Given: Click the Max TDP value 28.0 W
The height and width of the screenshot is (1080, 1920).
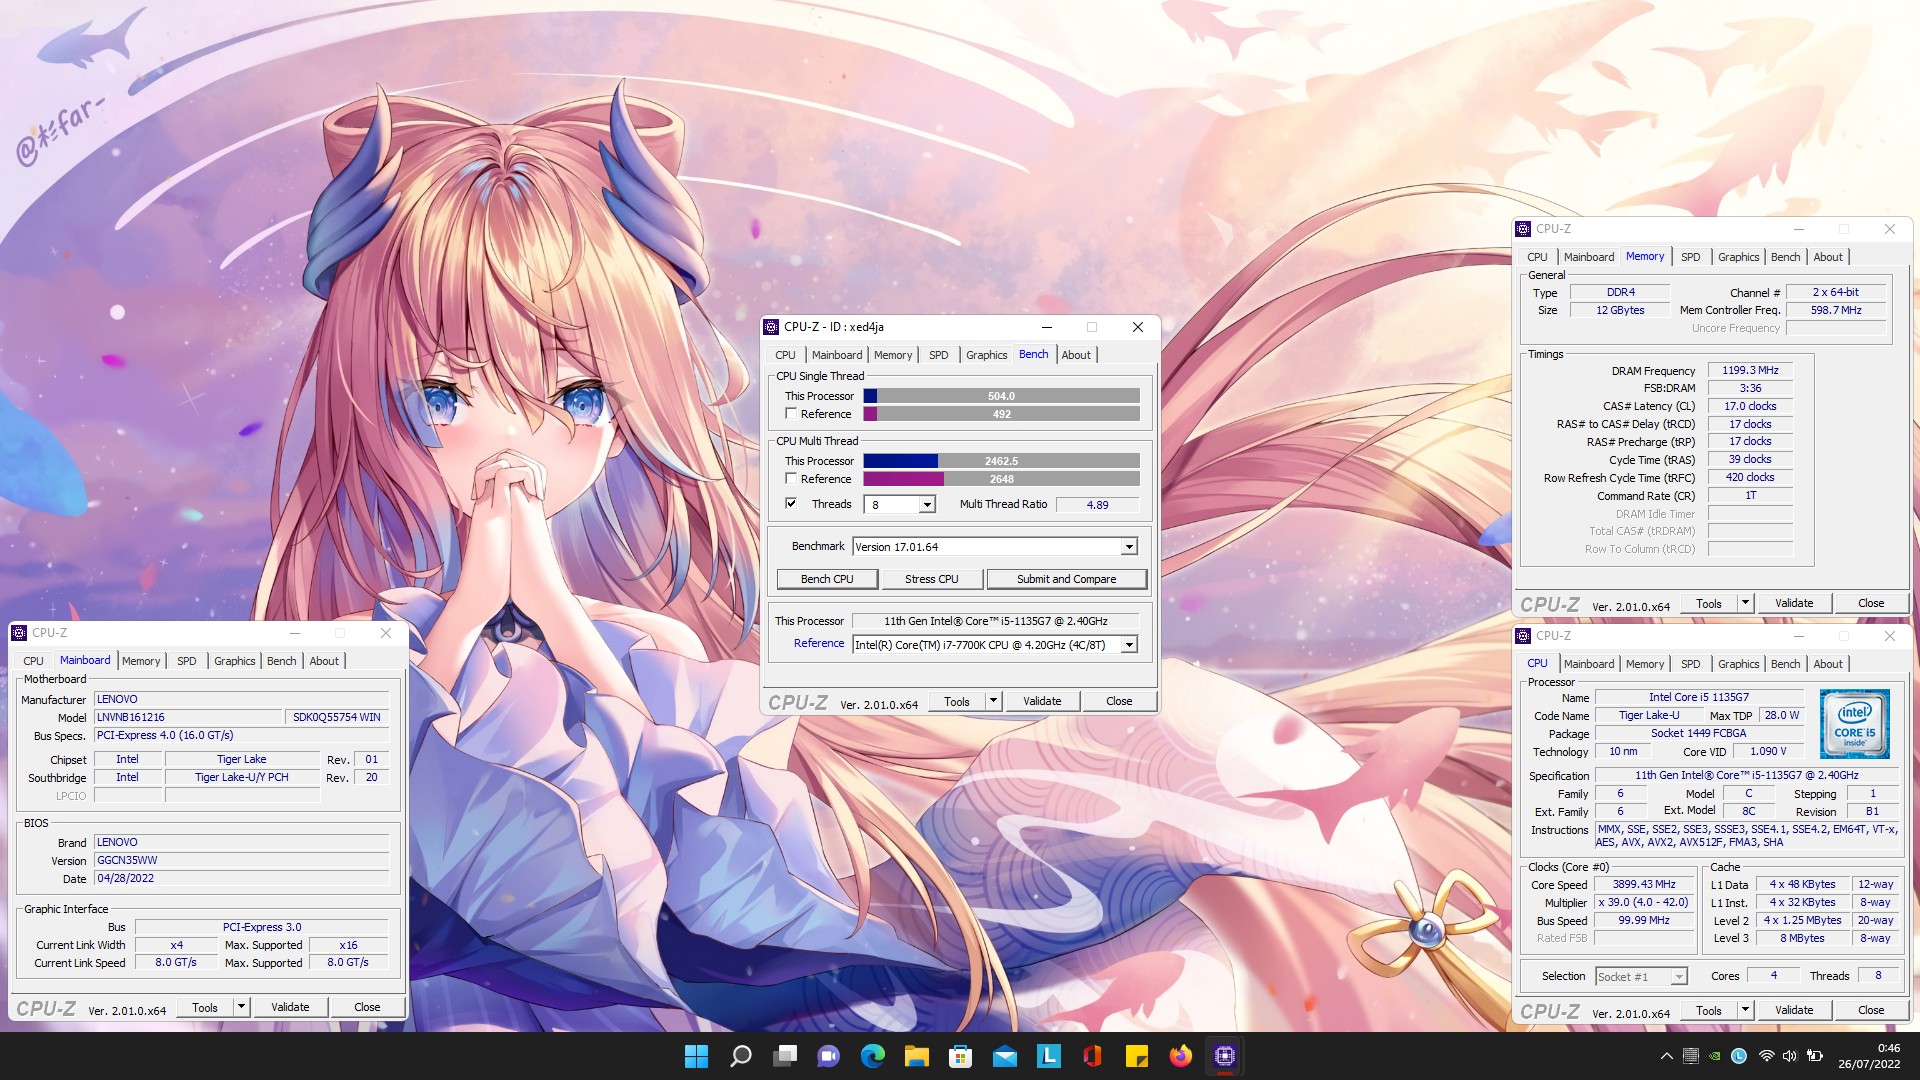Looking at the screenshot, I should [1781, 716].
